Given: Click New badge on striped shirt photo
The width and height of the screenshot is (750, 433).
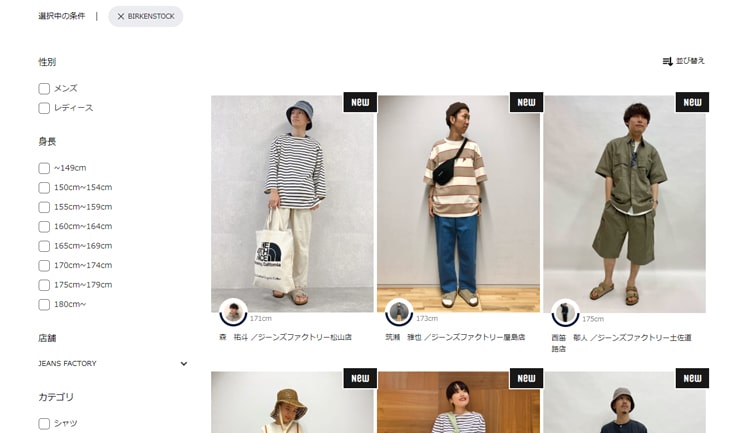Looking at the screenshot, I should coord(360,102).
